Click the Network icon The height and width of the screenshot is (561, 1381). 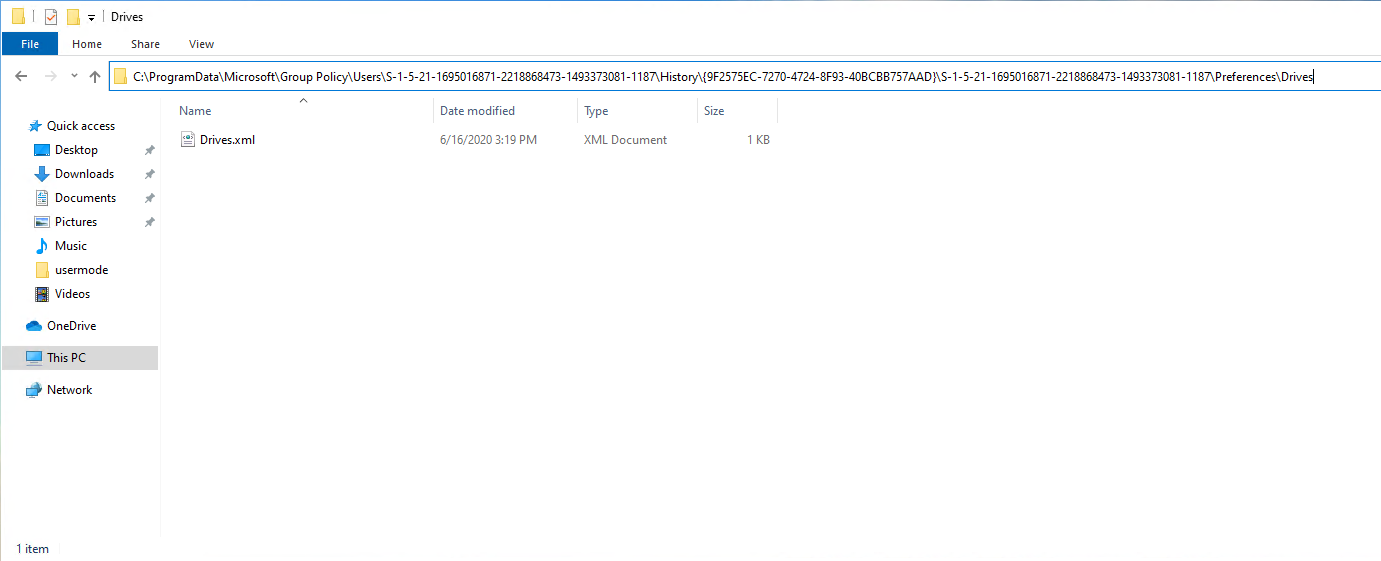tap(34, 390)
